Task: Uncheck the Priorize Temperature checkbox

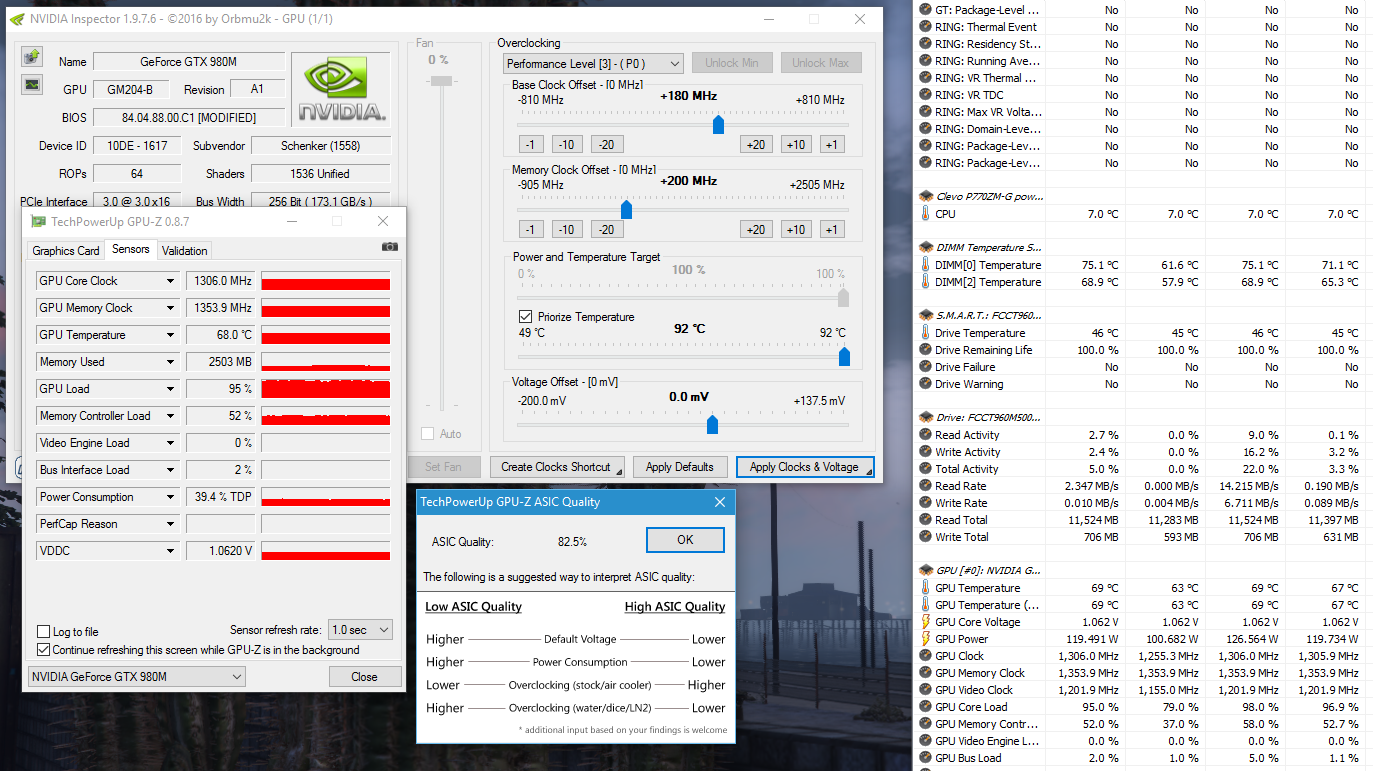Action: tap(525, 317)
